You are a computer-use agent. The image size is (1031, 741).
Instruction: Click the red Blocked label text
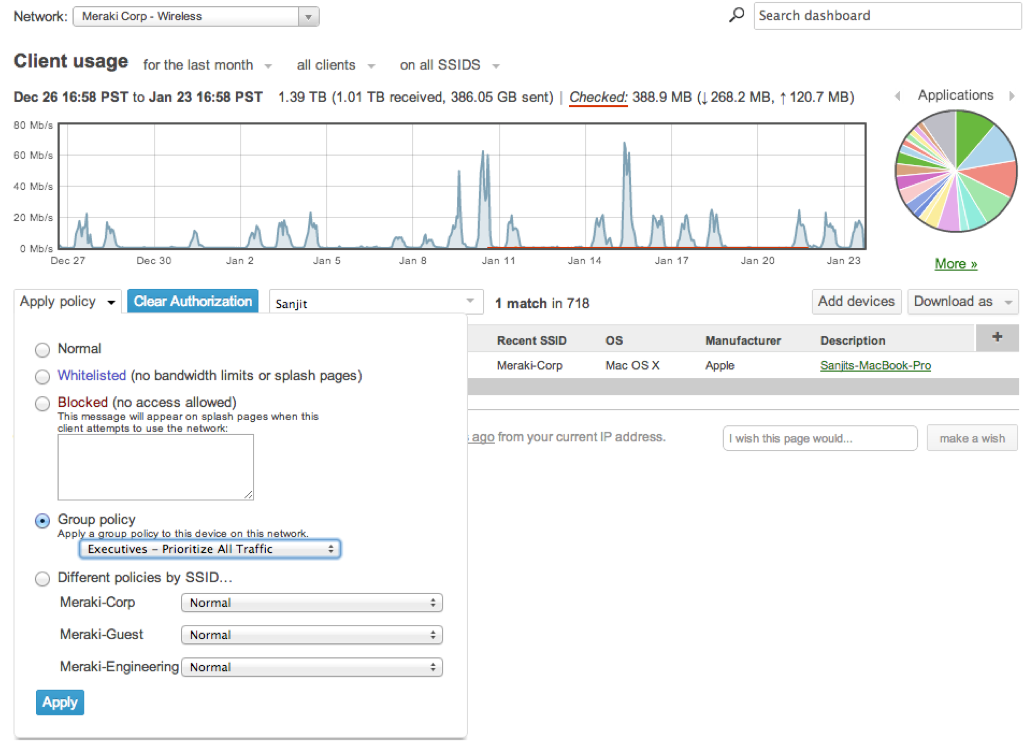click(x=83, y=402)
